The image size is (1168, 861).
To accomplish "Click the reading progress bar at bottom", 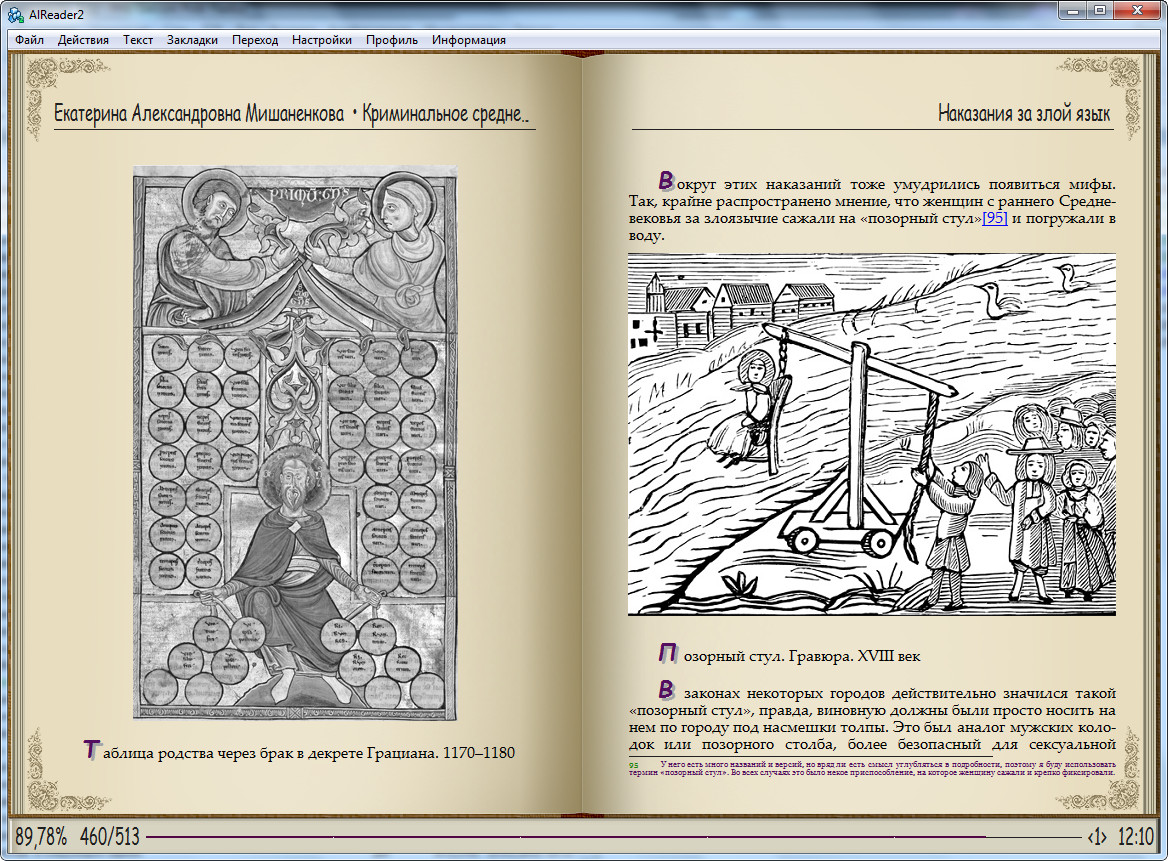I will [613, 836].
